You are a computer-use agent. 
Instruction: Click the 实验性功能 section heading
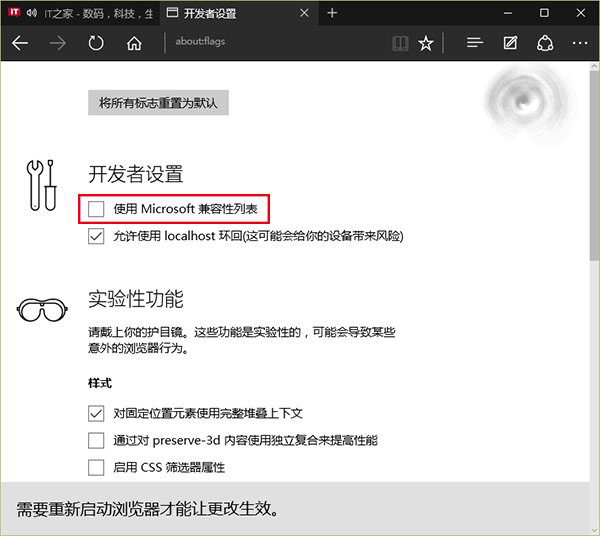(x=136, y=299)
